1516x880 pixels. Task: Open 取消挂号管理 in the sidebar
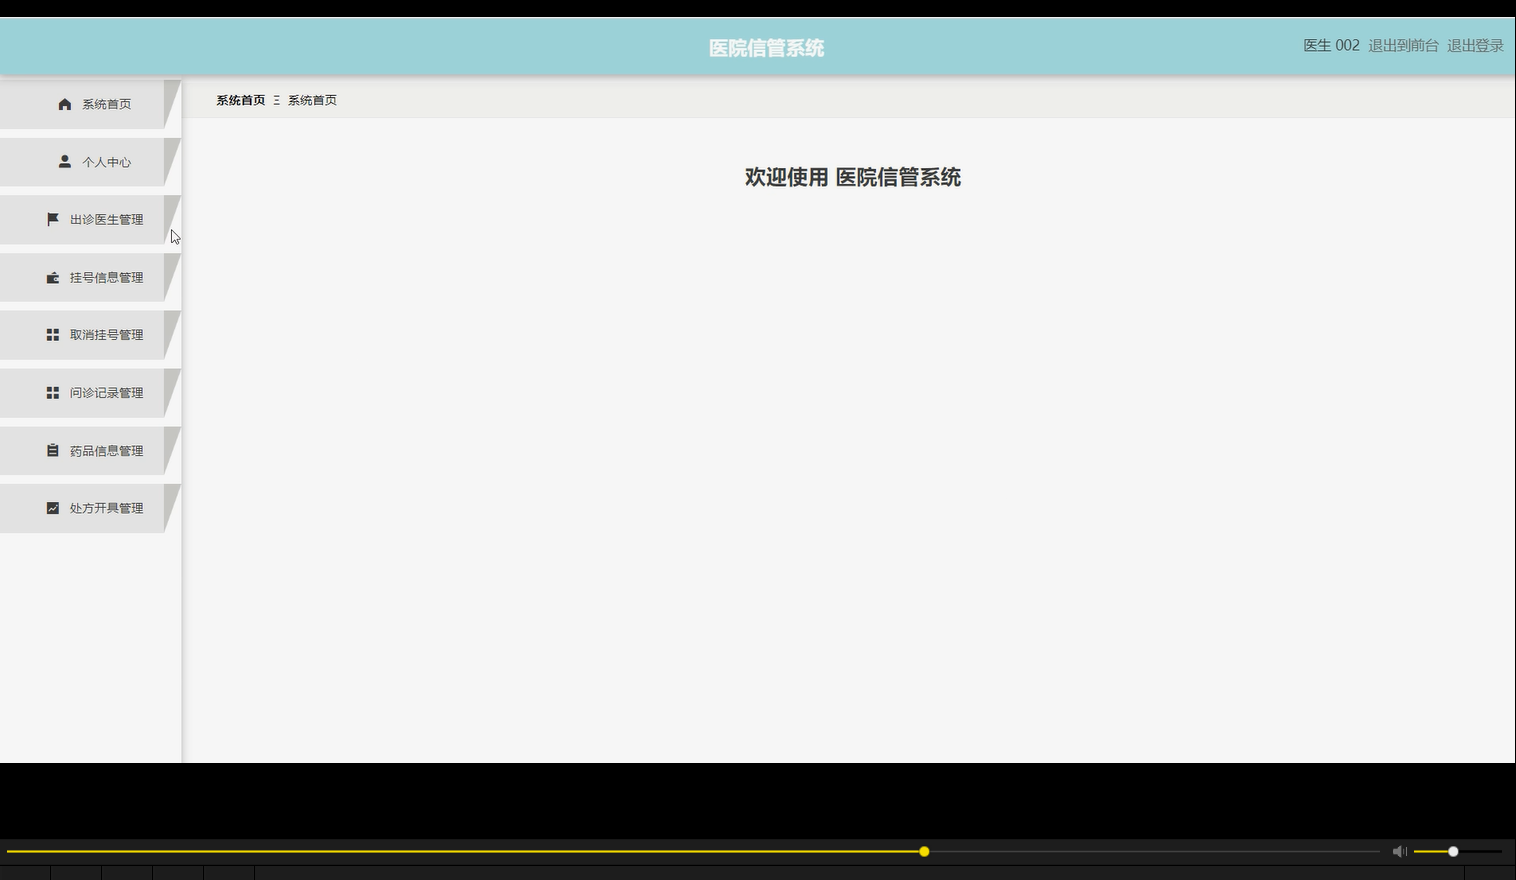(90, 335)
